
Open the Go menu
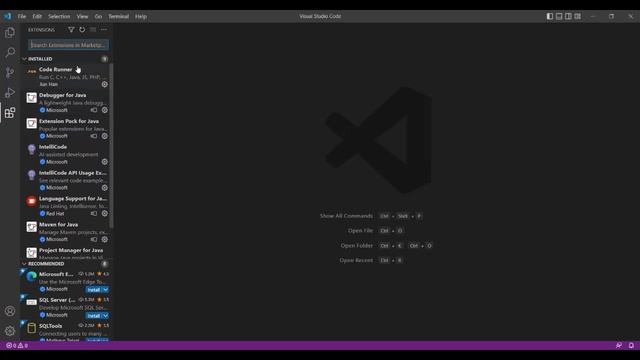[98, 16]
